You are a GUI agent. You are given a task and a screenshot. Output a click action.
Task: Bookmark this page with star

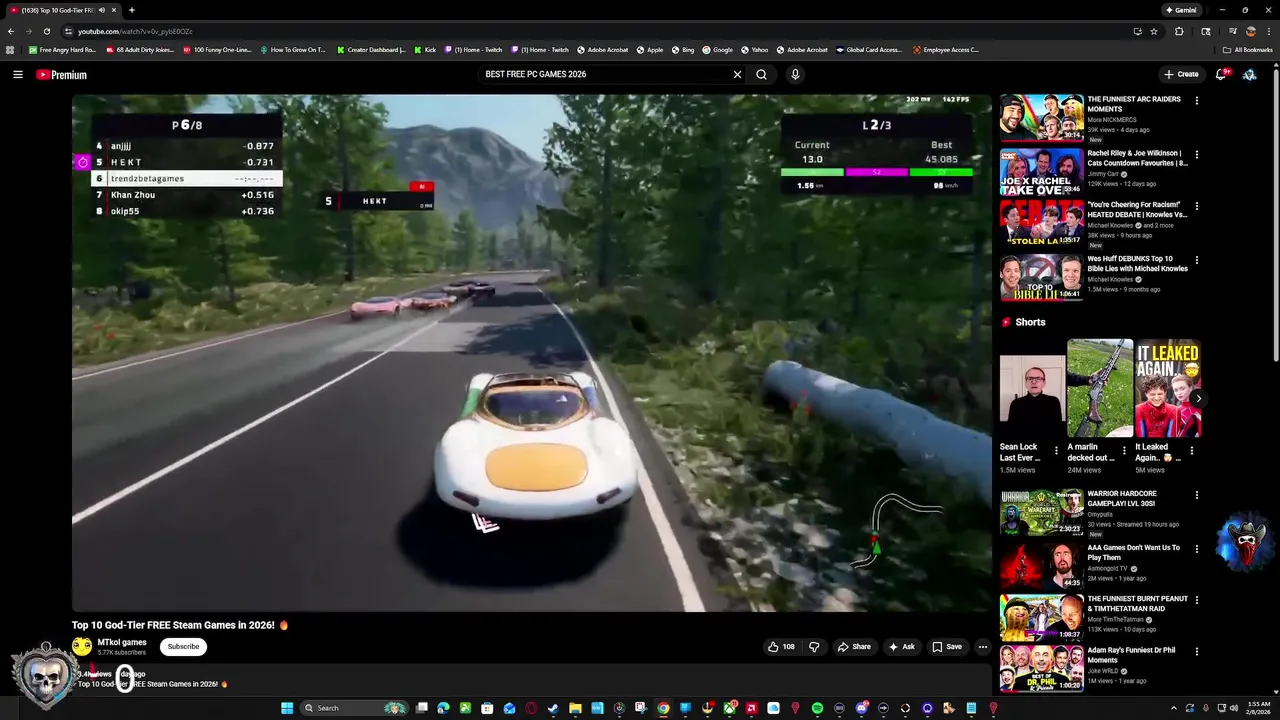click(x=1154, y=31)
